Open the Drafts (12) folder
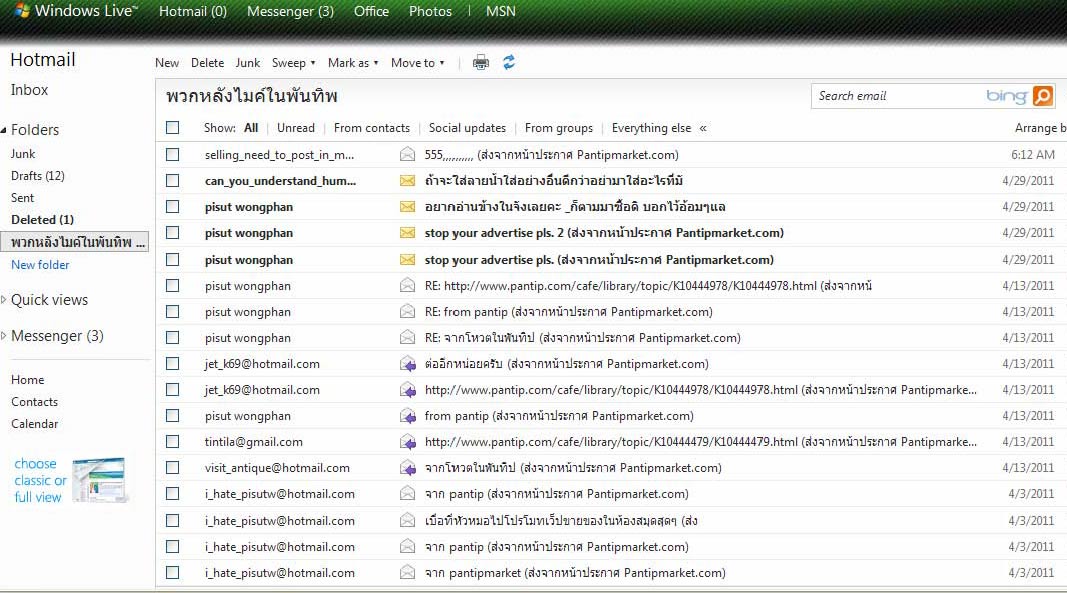 click(37, 176)
